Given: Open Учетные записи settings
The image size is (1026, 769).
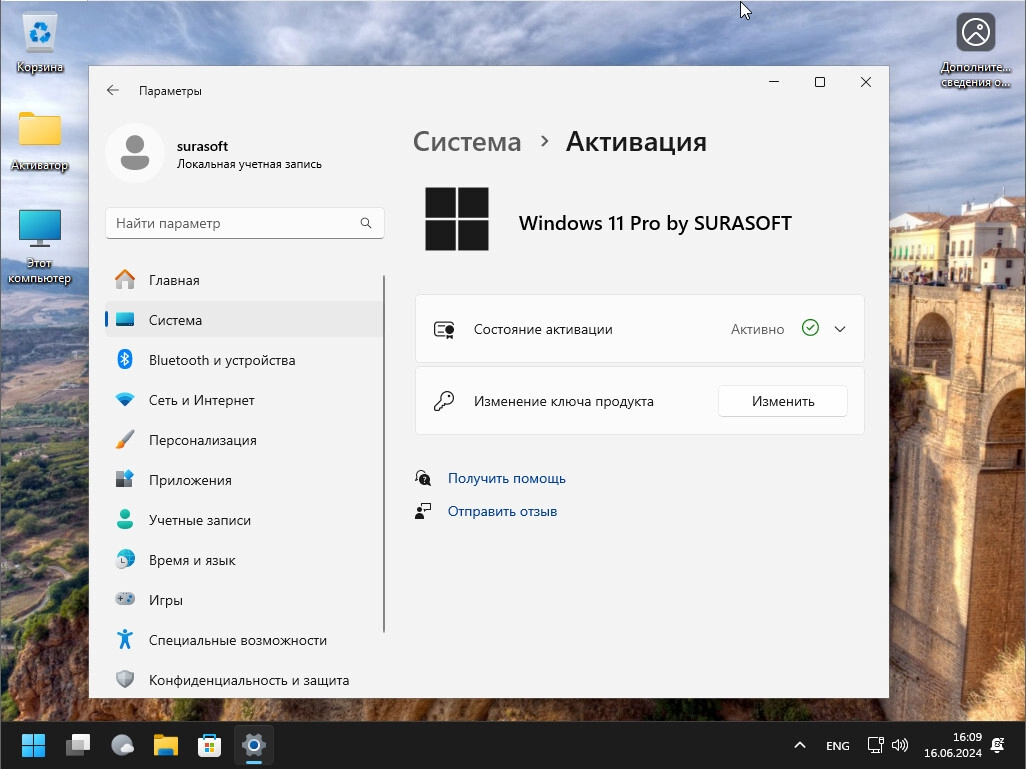Looking at the screenshot, I should click(x=199, y=520).
